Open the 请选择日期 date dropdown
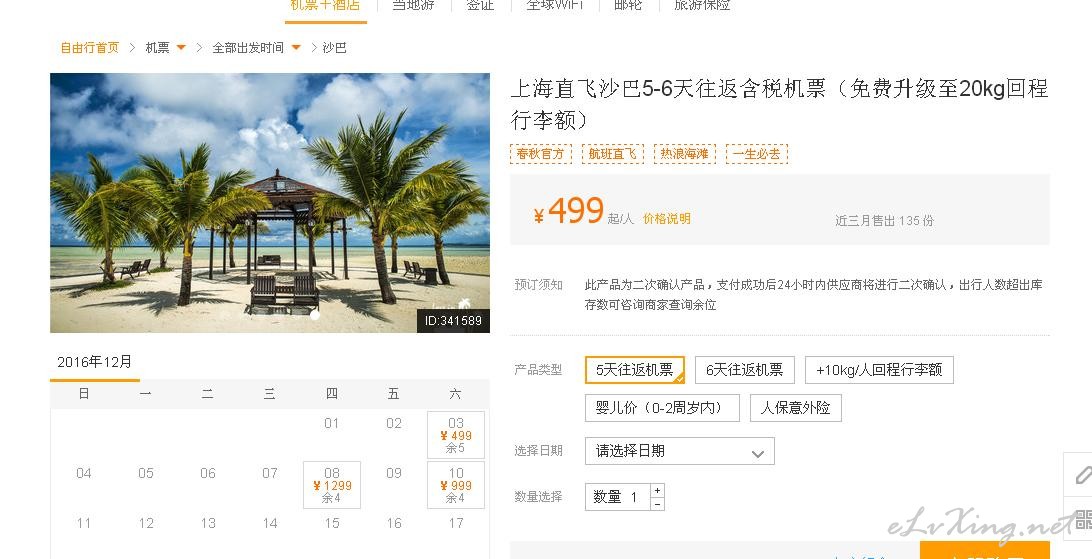1092x559 pixels. point(680,451)
